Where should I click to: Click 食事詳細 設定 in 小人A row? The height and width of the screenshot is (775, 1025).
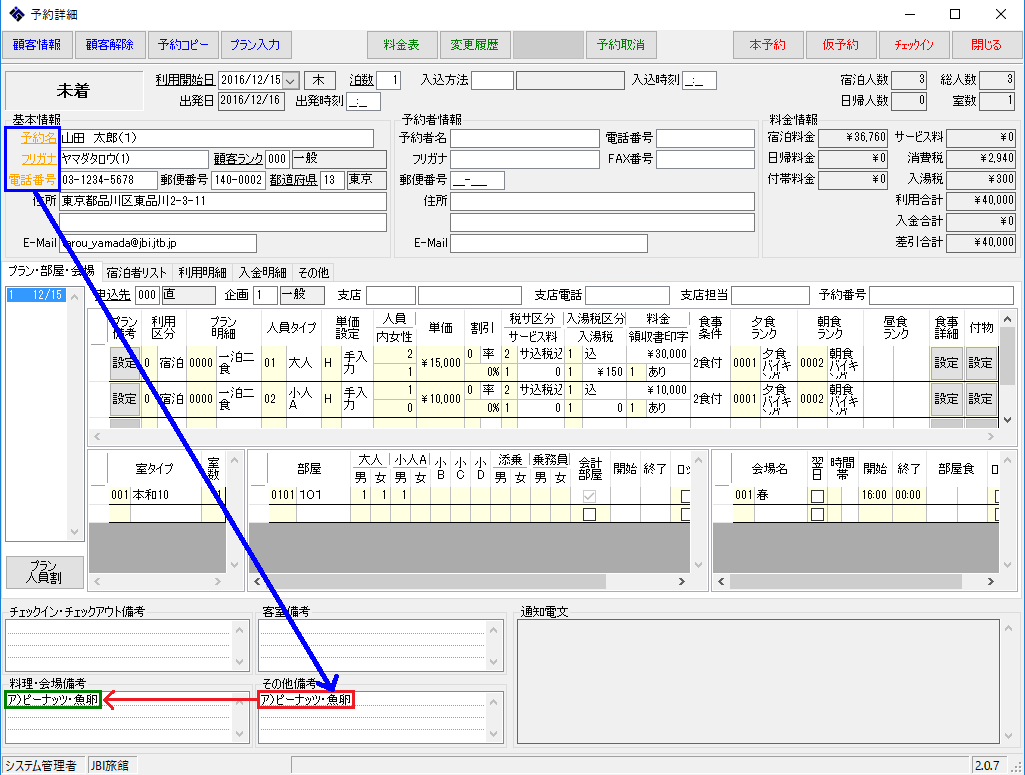(x=946, y=399)
